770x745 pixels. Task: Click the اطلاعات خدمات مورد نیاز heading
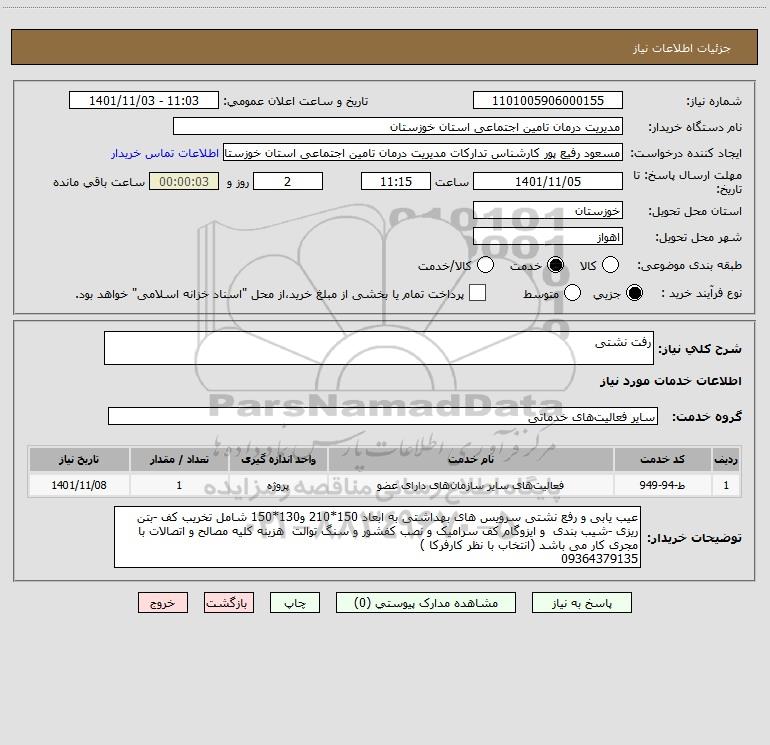pyautogui.click(x=671, y=381)
